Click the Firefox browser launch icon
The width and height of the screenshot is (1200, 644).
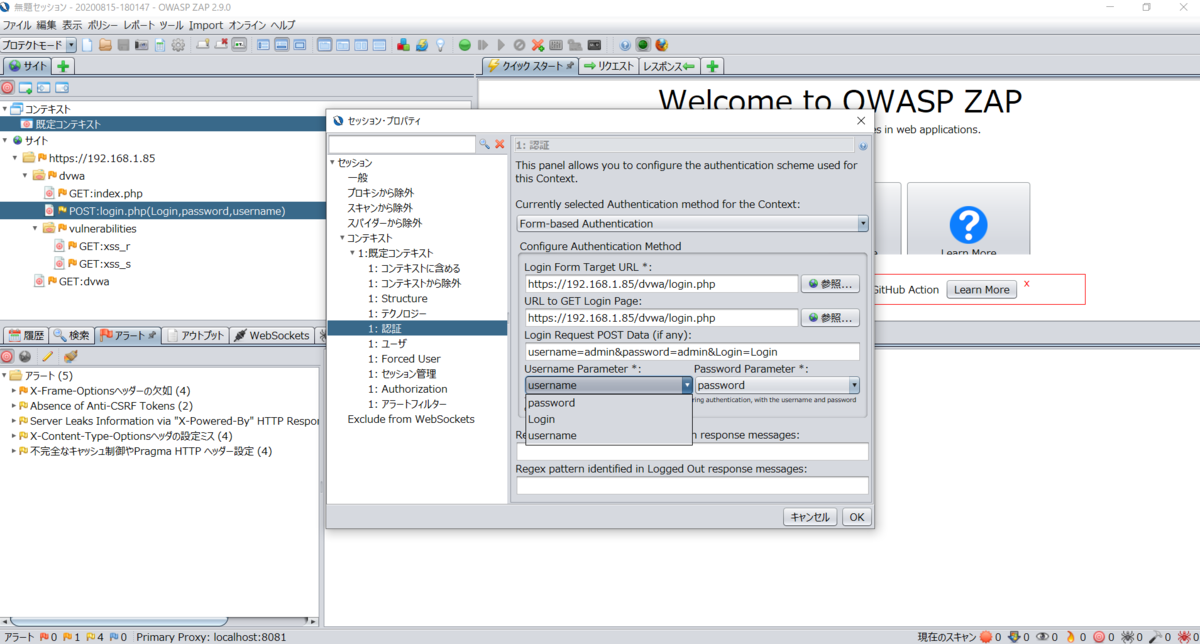[661, 45]
